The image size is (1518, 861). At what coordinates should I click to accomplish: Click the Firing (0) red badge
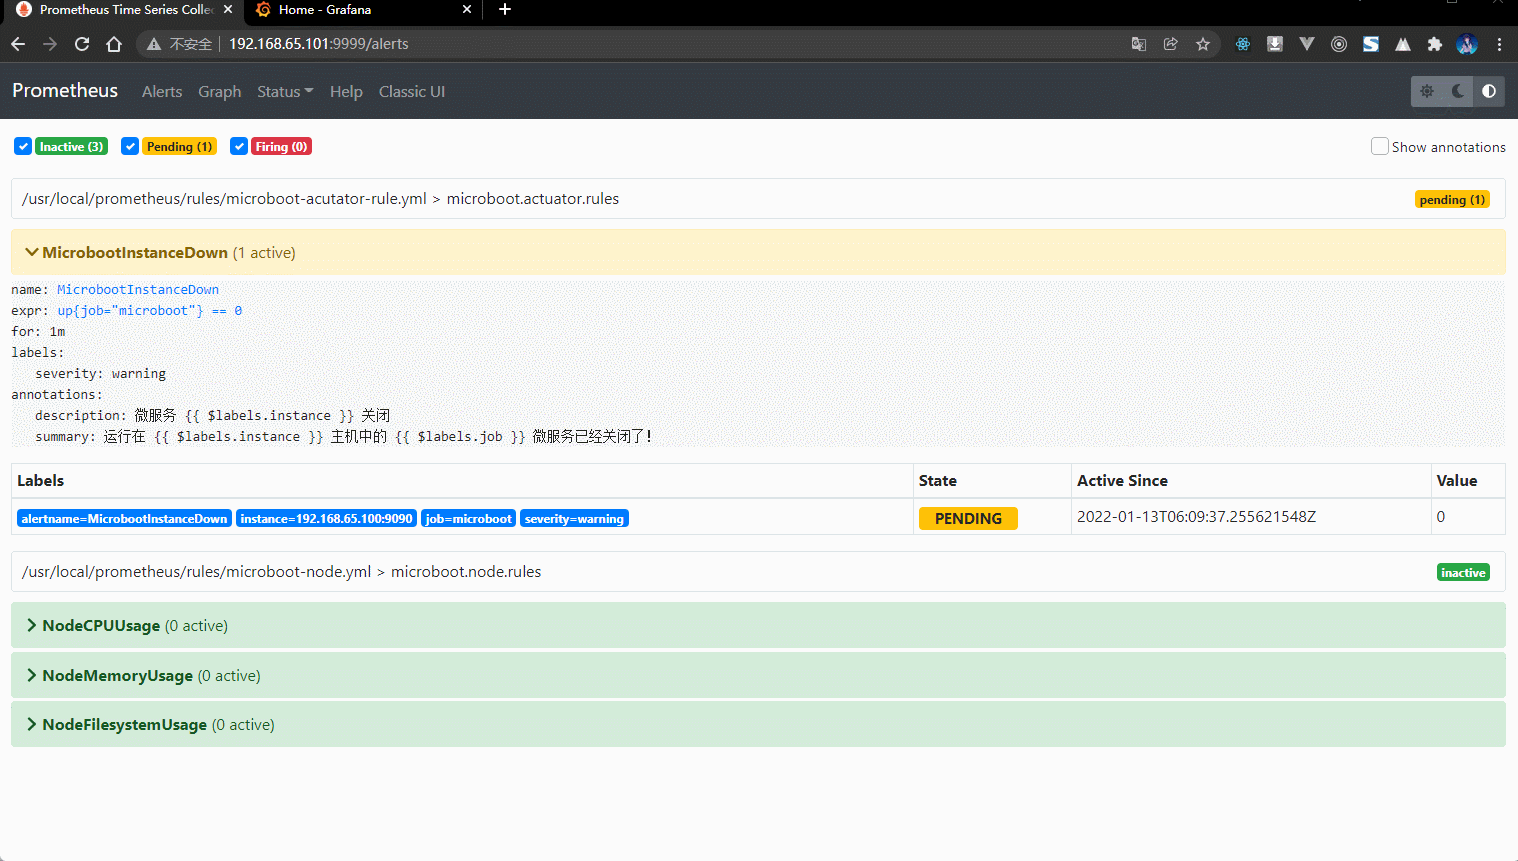pos(281,146)
